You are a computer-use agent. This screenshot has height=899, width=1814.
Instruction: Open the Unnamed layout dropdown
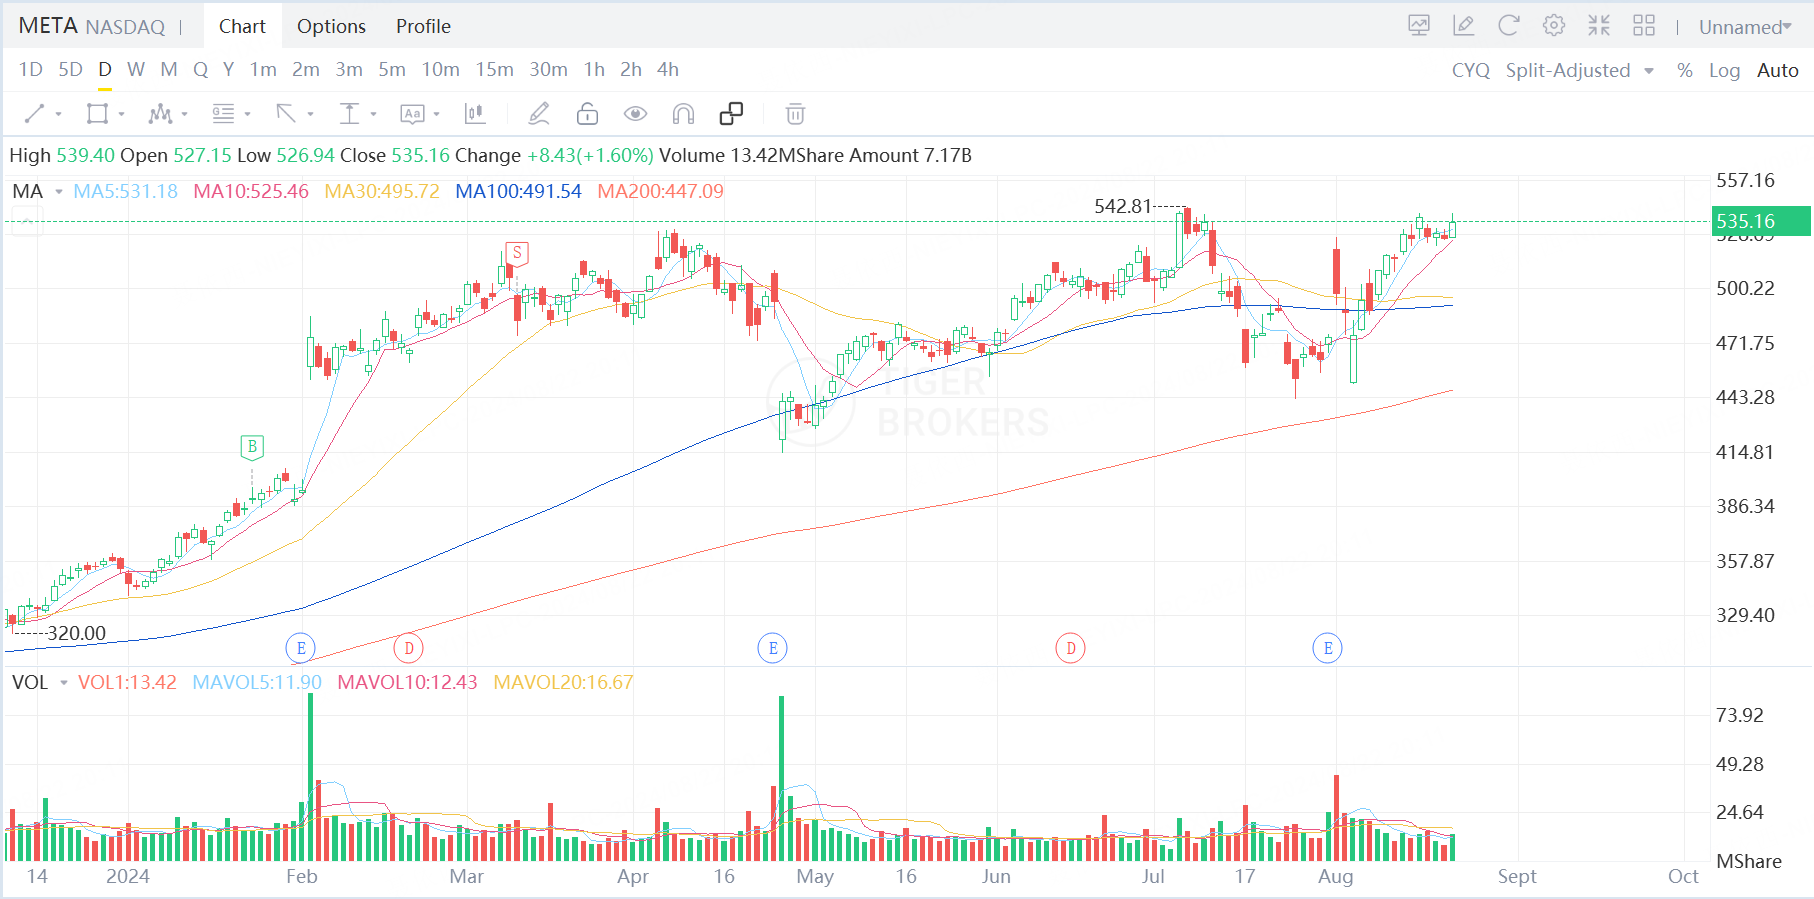(x=1745, y=27)
